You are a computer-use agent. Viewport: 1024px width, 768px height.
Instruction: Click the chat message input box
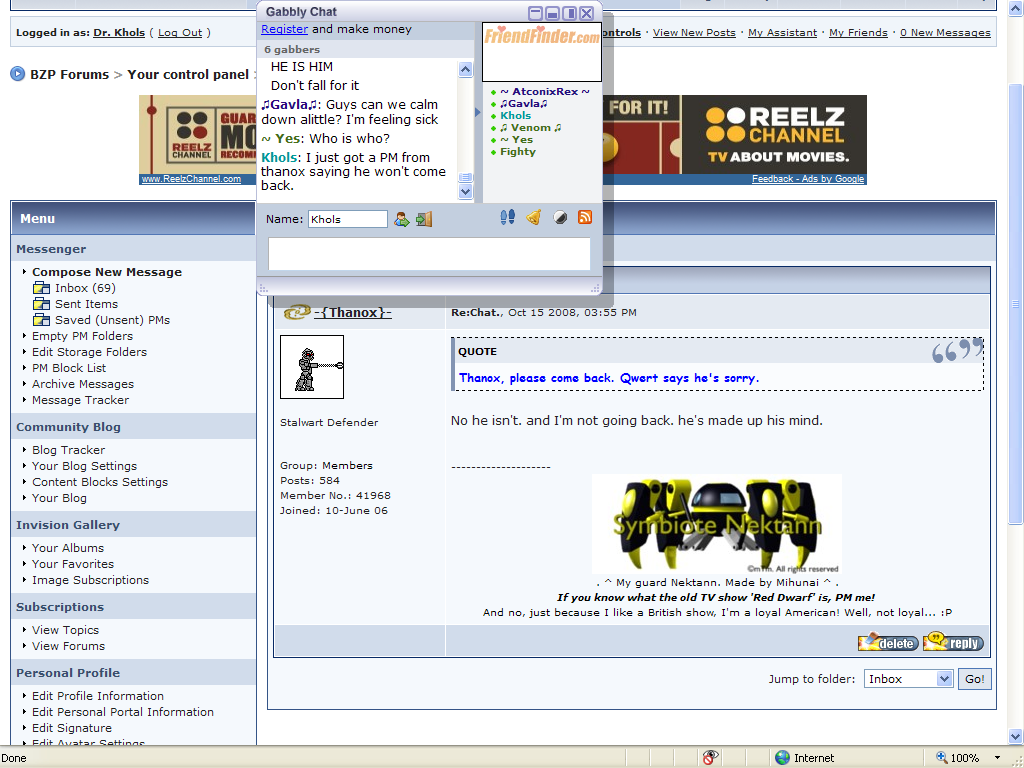click(428, 254)
